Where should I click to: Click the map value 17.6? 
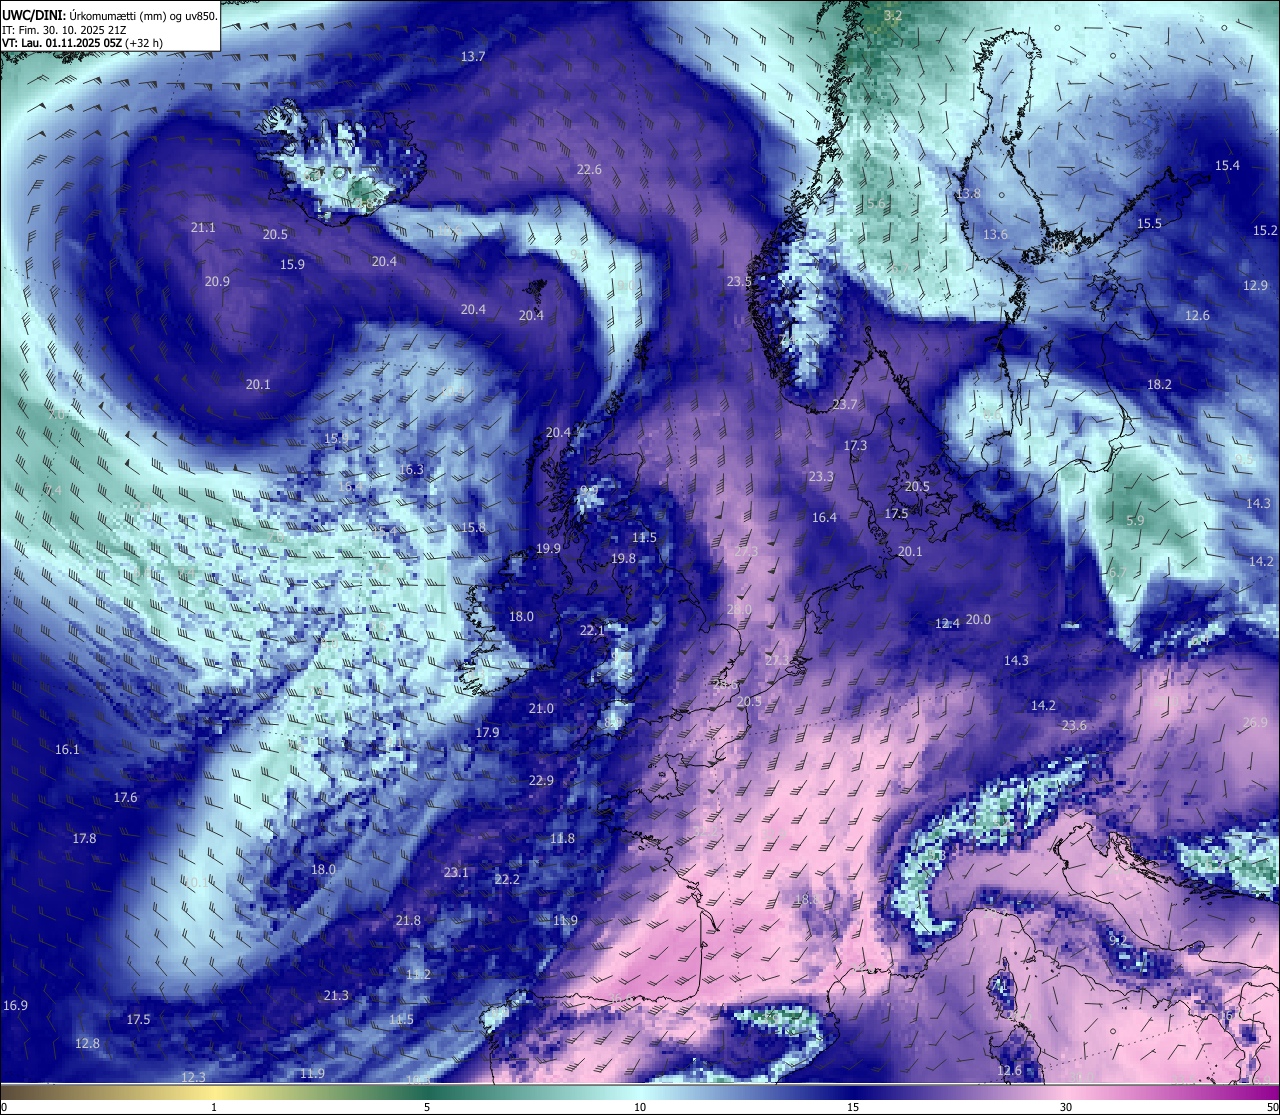click(x=125, y=798)
